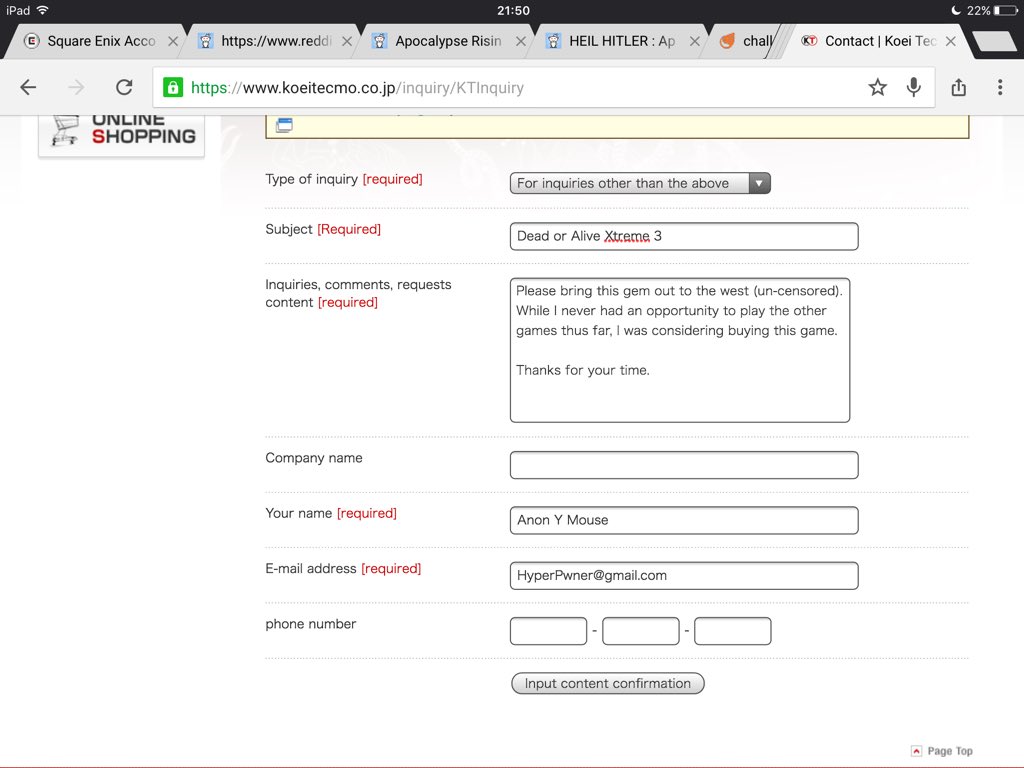Close the https://www.reddi tab
The image size is (1024, 768).
347,41
